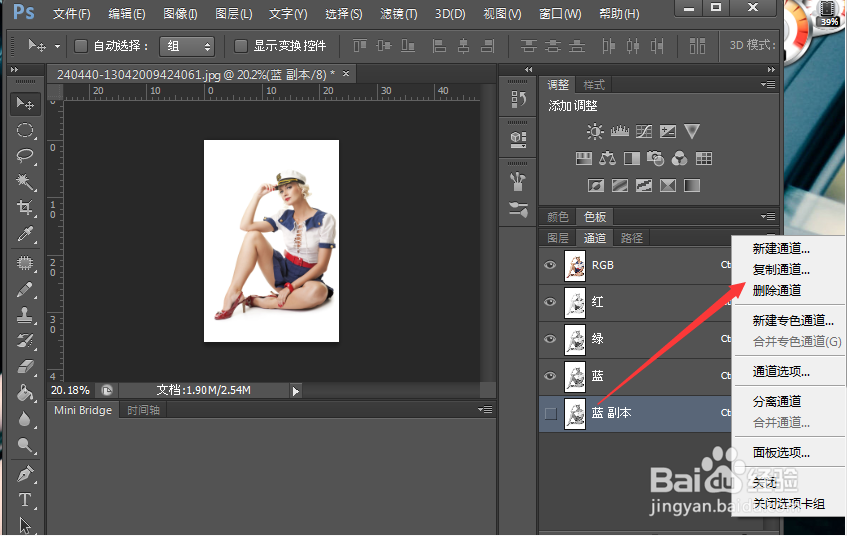Click the 20.18% zoom level field
This screenshot has height=536, width=847.
70,390
